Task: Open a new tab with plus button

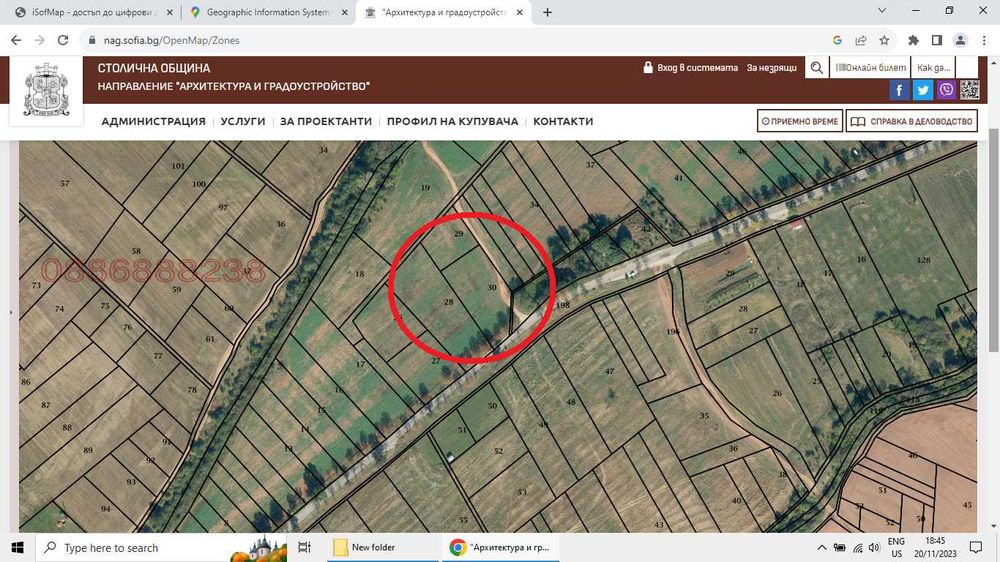Action: pos(547,12)
